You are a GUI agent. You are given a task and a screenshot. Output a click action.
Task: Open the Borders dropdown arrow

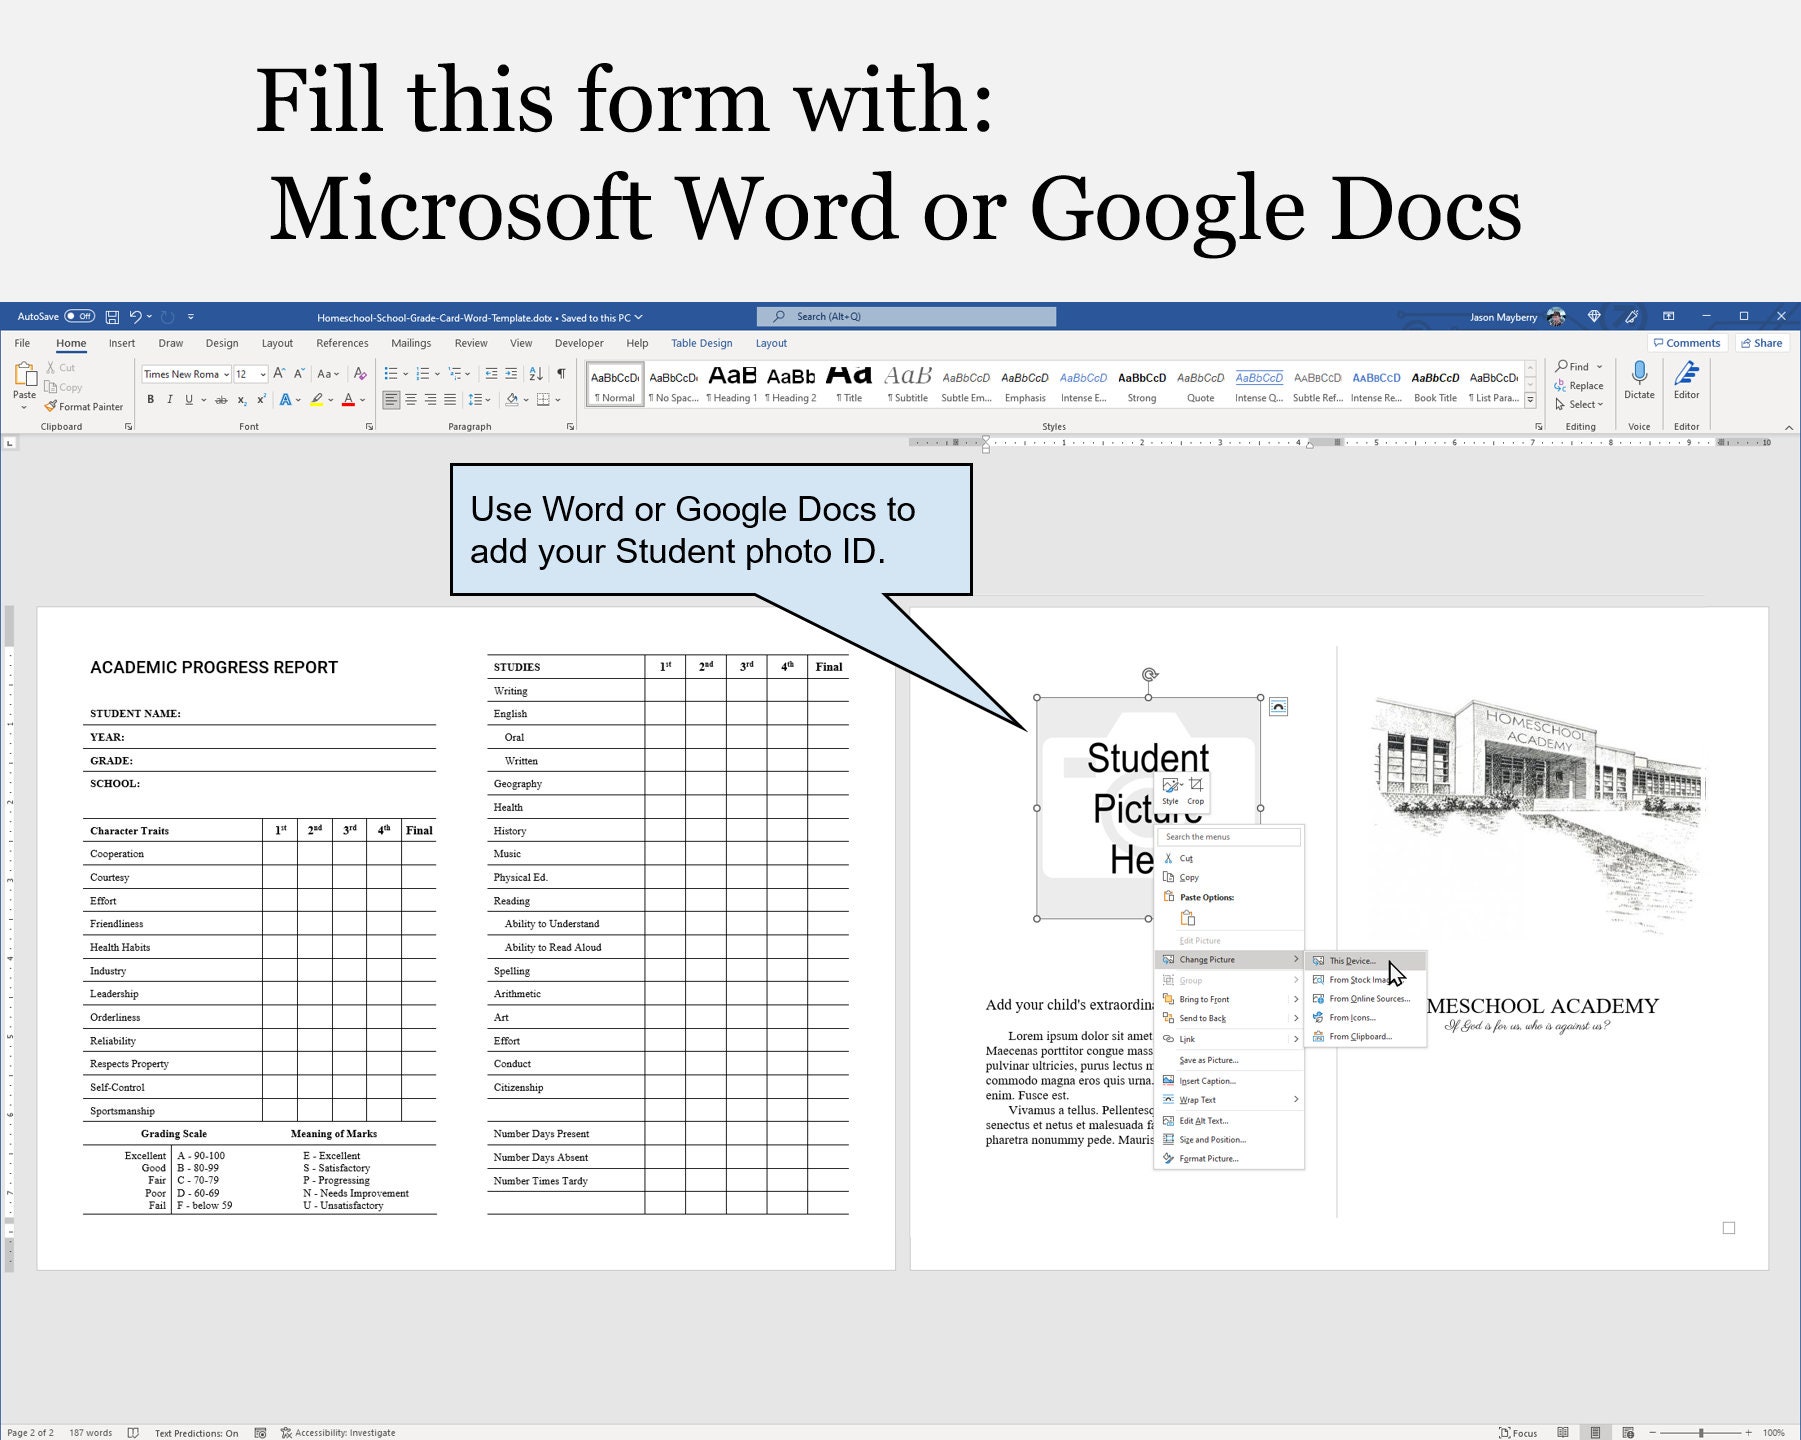tap(557, 399)
